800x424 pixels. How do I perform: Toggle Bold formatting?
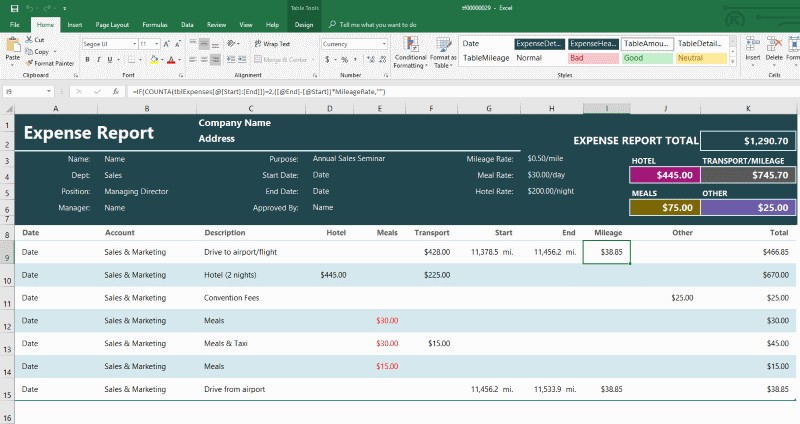pyautogui.click(x=88, y=60)
